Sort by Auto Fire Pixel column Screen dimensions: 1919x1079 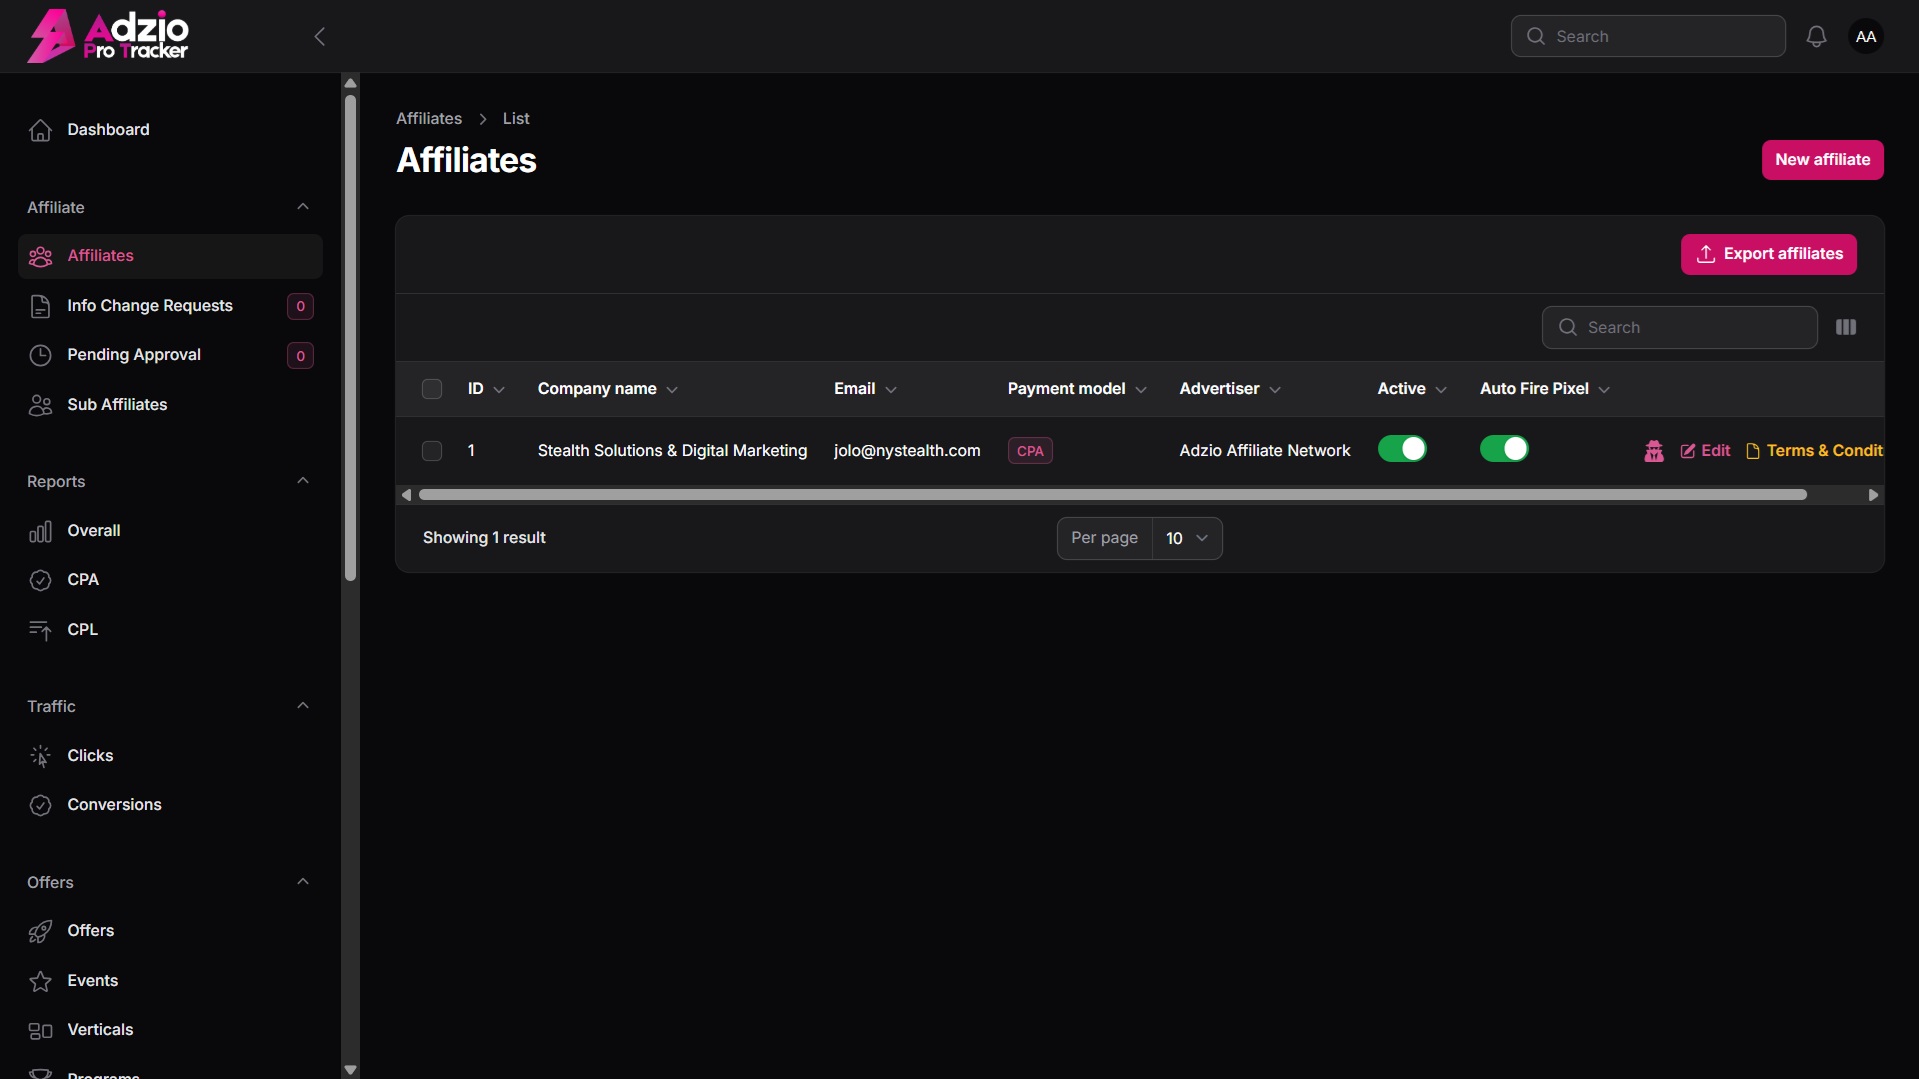[x=1545, y=389]
